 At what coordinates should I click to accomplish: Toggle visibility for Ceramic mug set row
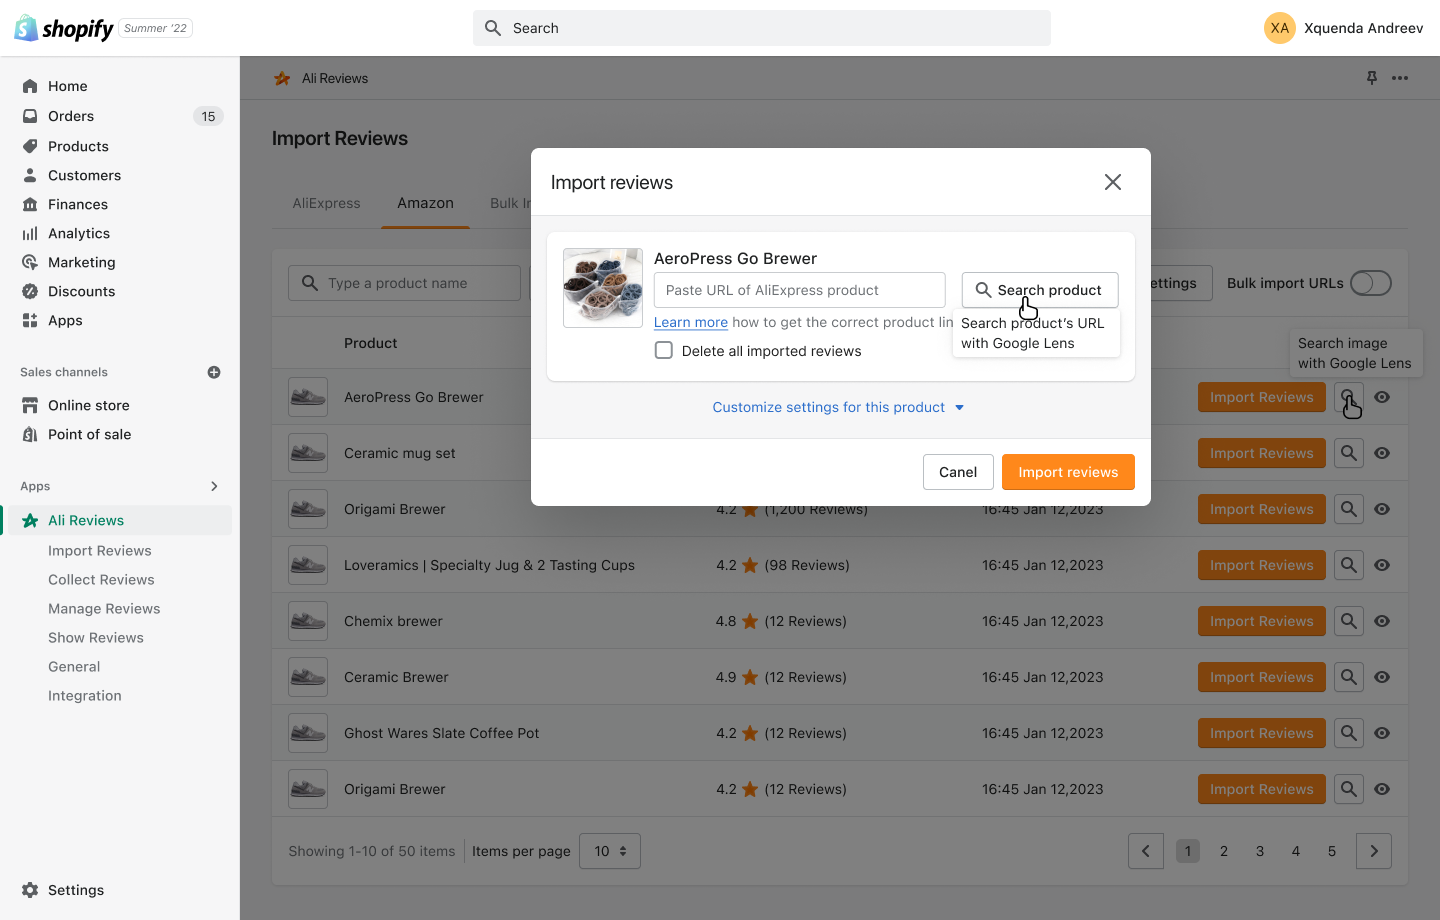[x=1382, y=453]
